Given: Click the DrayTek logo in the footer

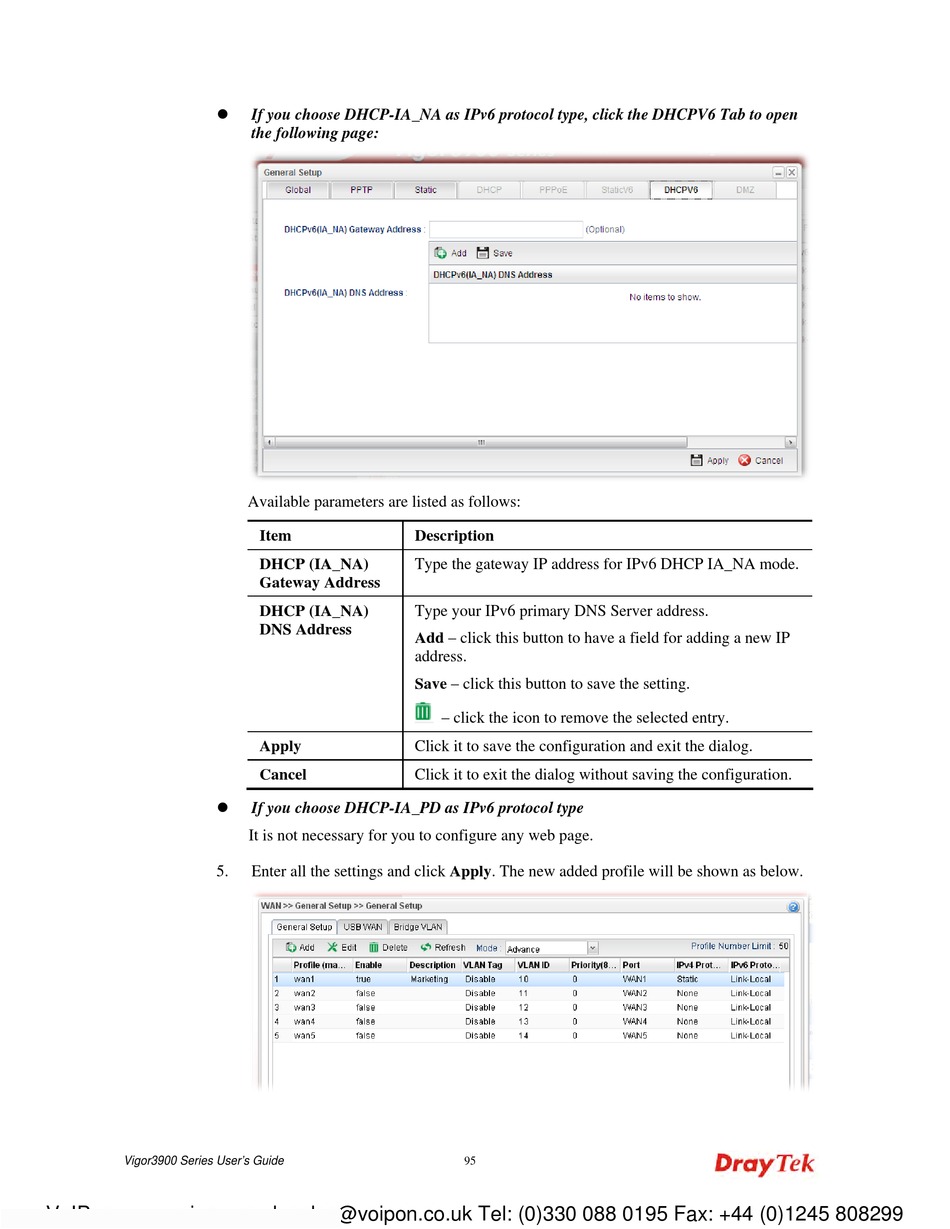Looking at the screenshot, I should (765, 1163).
